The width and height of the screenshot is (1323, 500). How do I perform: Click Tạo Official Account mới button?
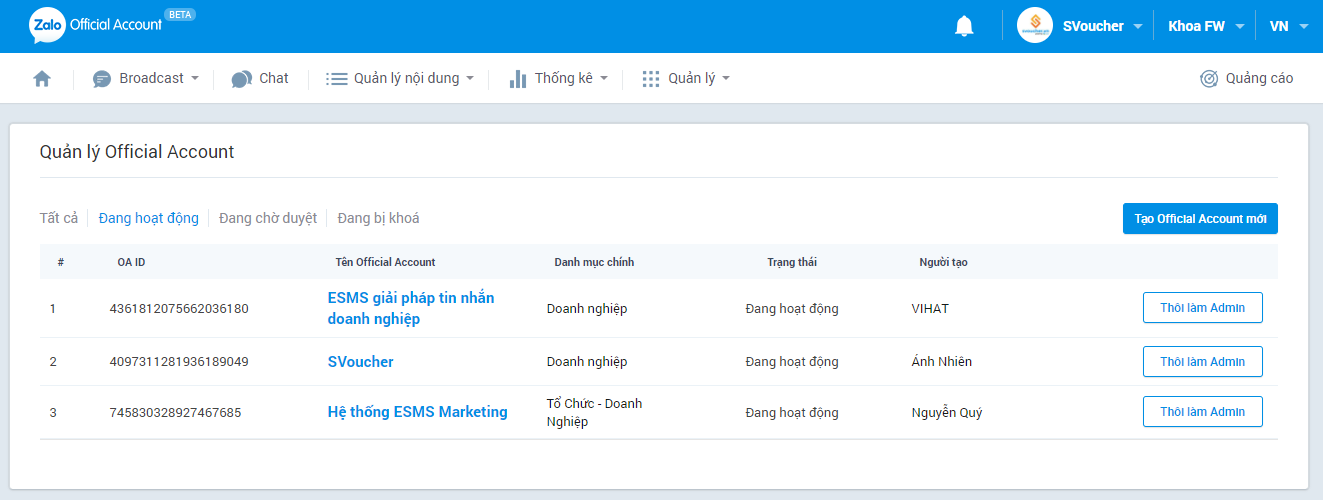pyautogui.click(x=1200, y=219)
